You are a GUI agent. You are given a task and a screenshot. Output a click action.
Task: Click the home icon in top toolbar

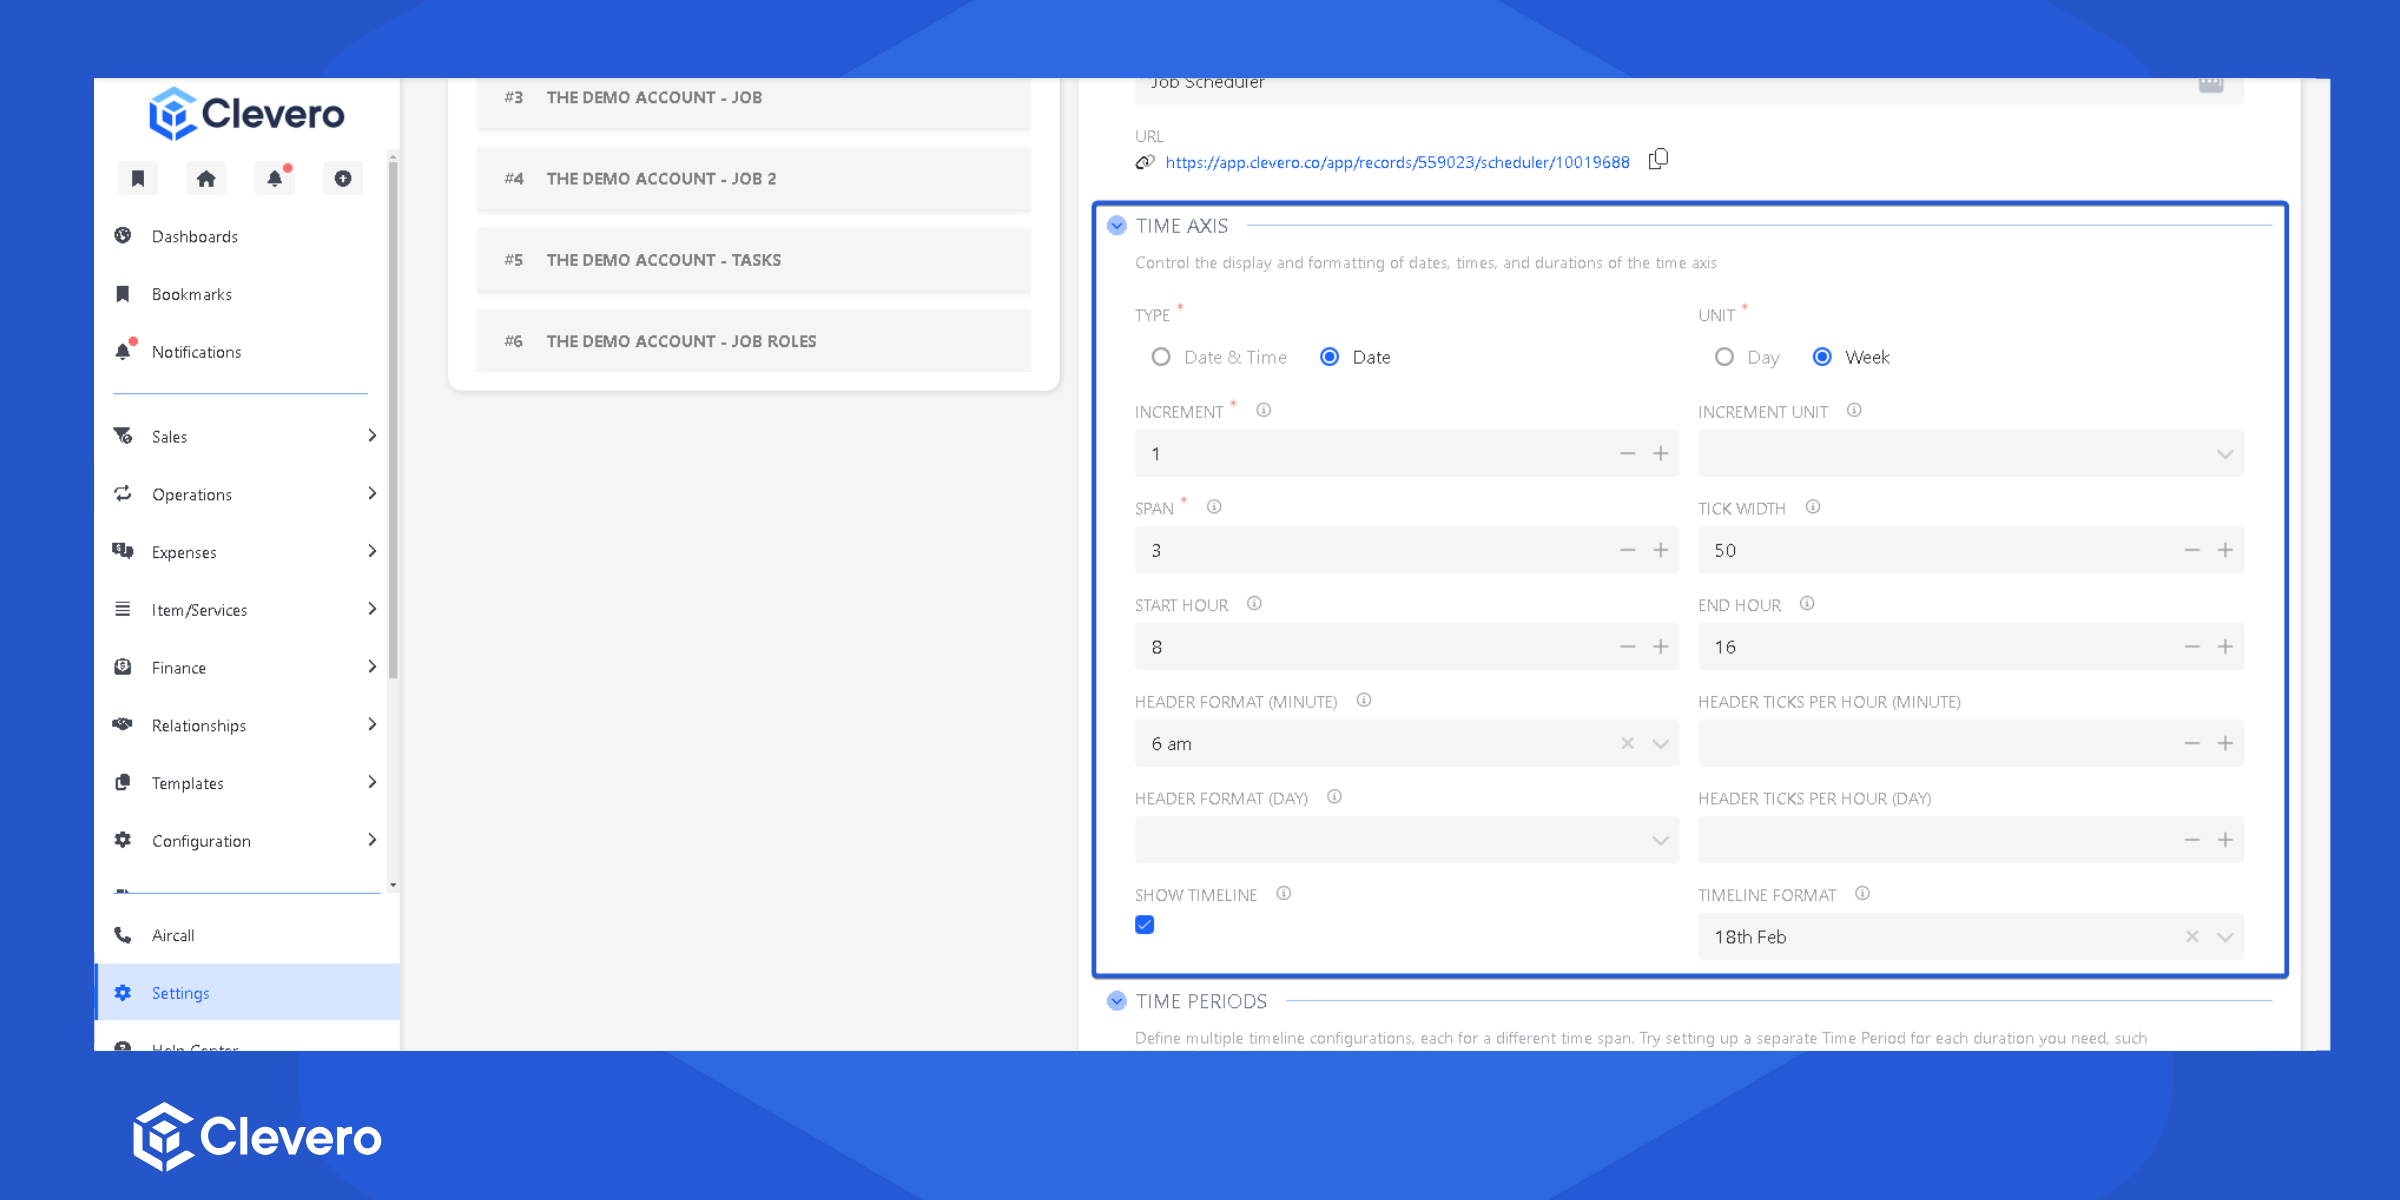pos(206,178)
